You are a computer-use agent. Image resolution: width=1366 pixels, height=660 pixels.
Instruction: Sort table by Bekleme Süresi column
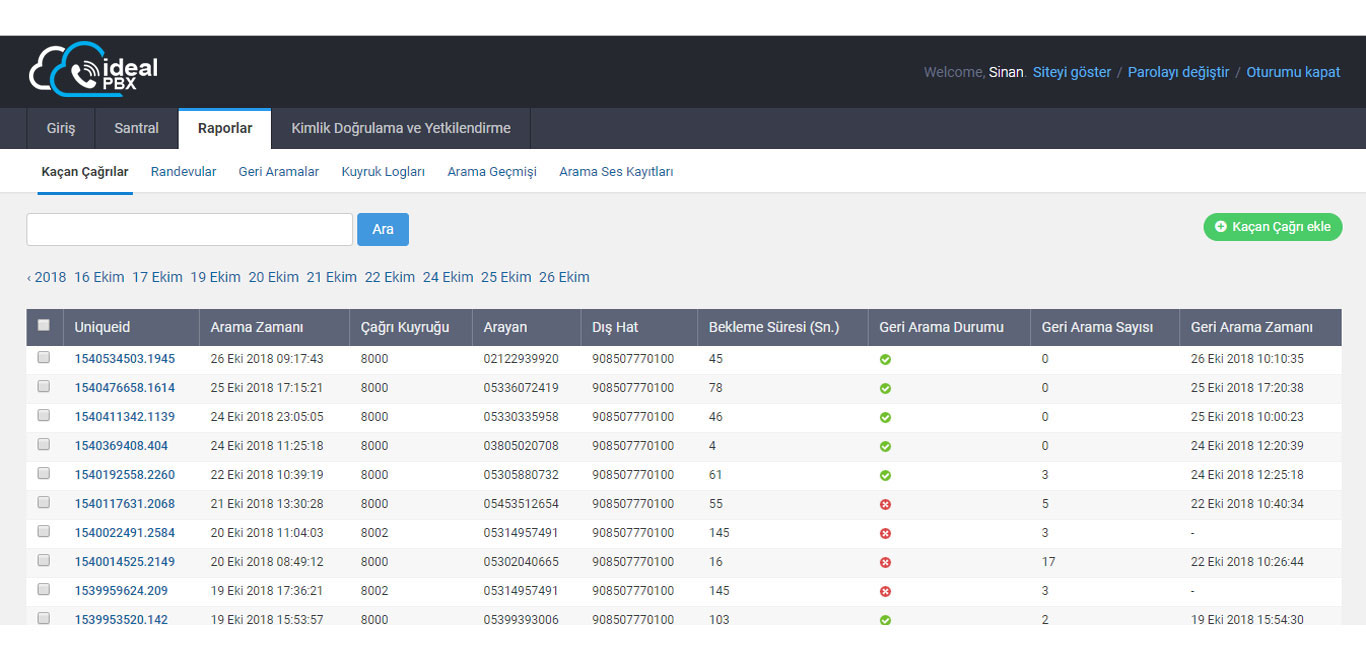773,327
